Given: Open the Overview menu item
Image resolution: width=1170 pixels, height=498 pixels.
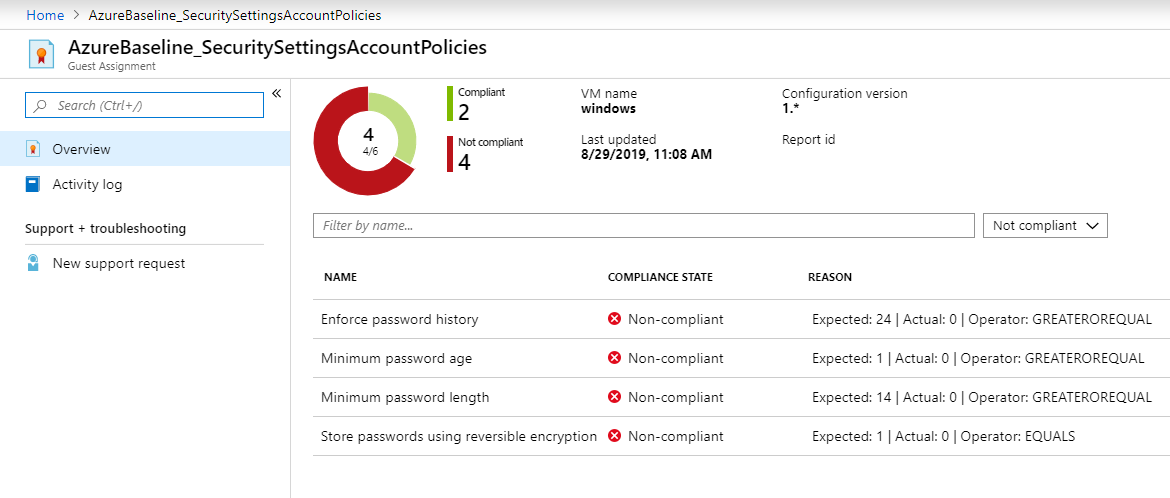Looking at the screenshot, I should click(x=82, y=149).
